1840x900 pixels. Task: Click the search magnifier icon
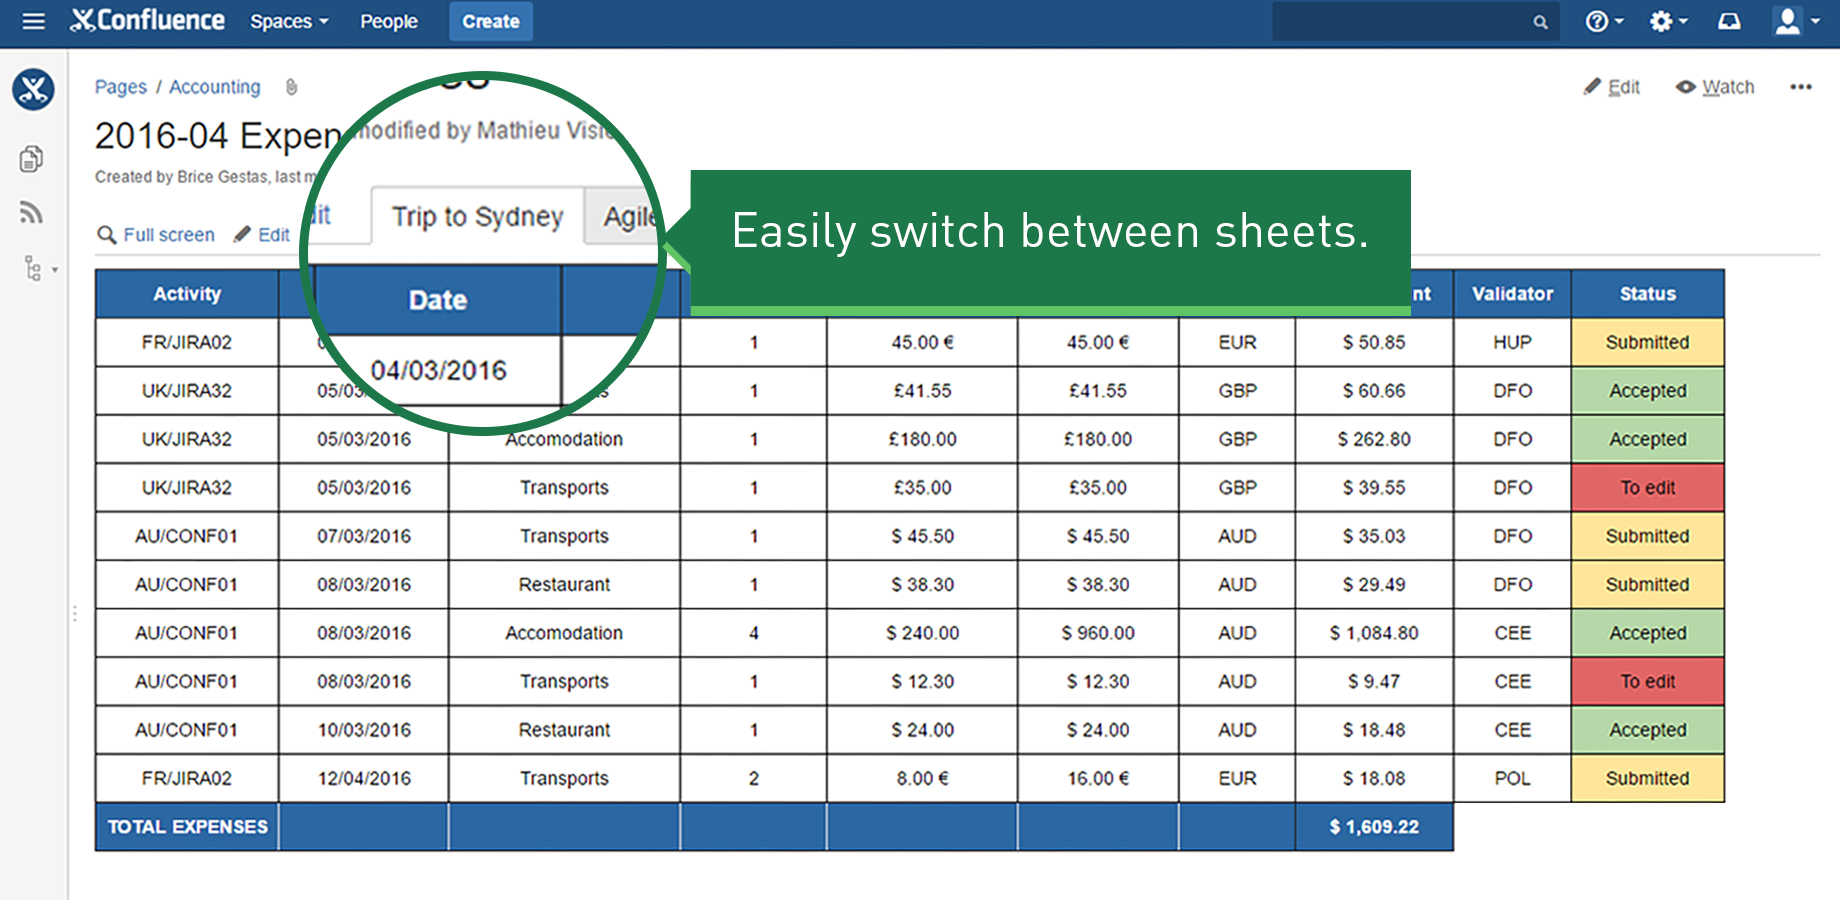[x=1540, y=22]
